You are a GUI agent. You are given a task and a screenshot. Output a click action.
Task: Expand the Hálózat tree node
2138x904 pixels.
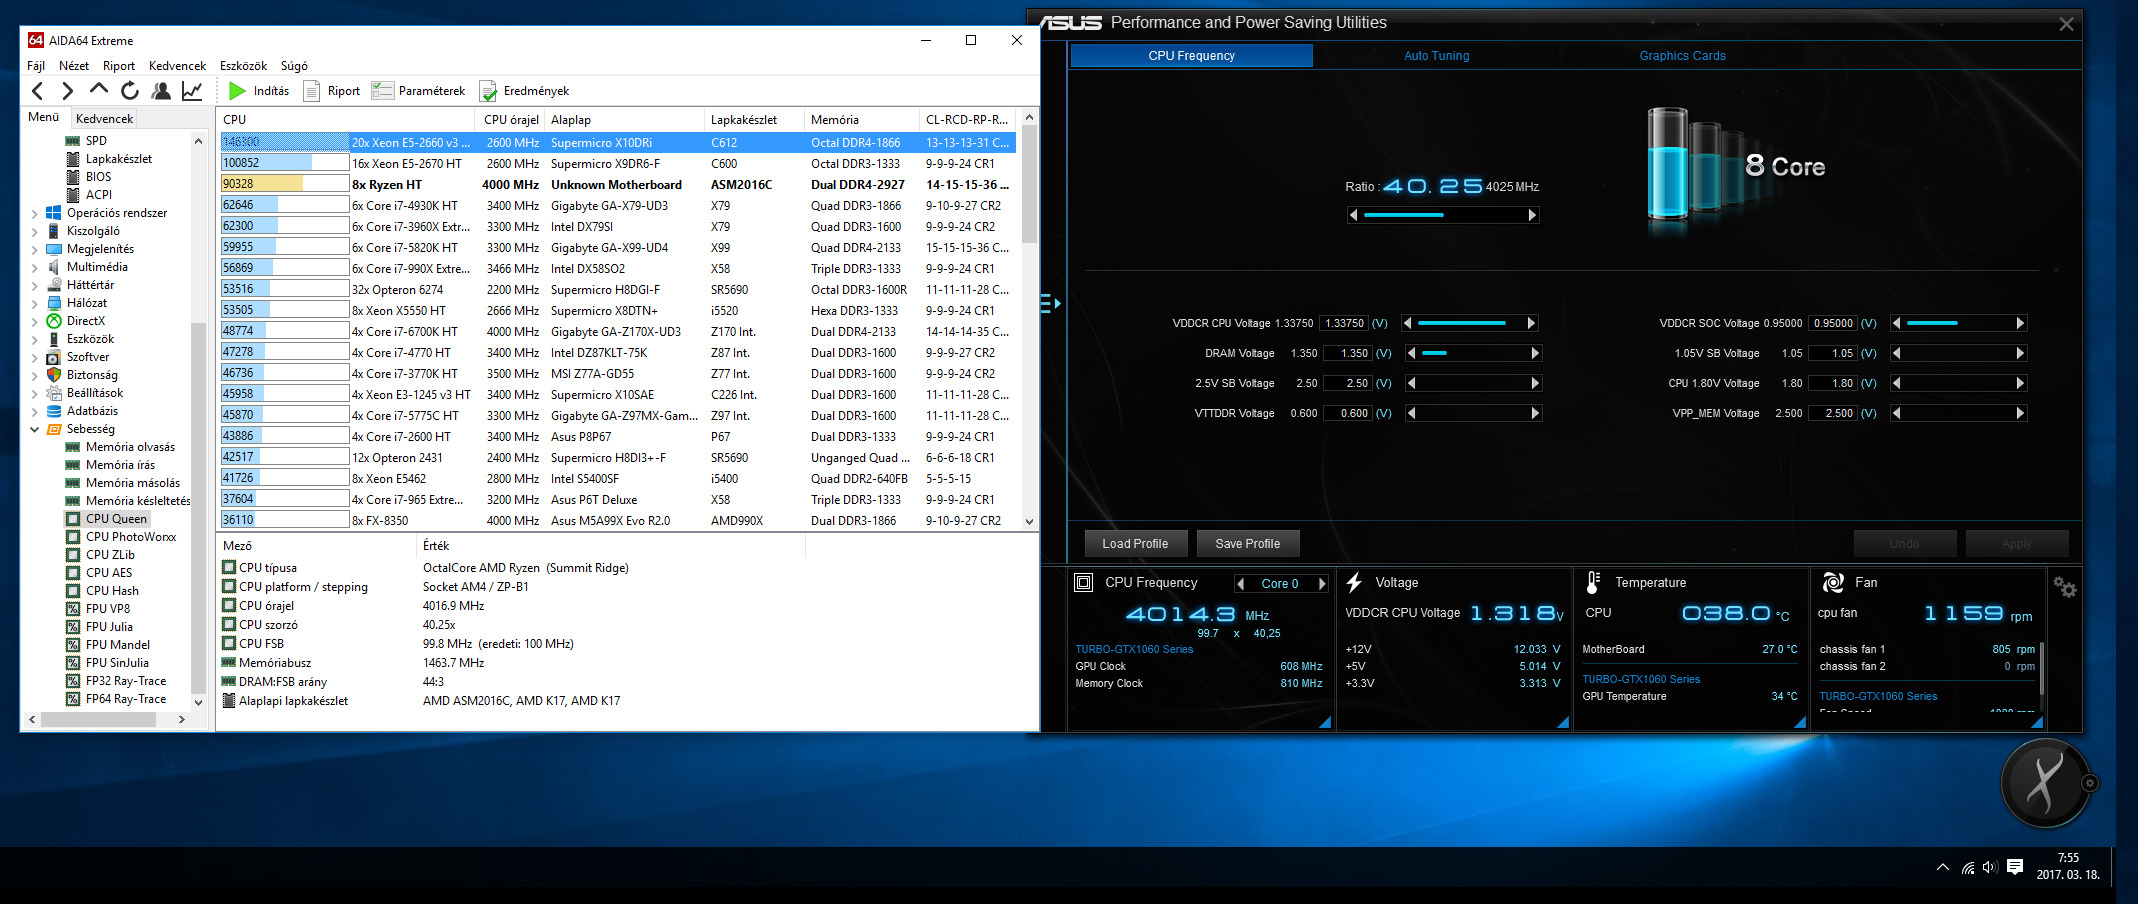(35, 303)
